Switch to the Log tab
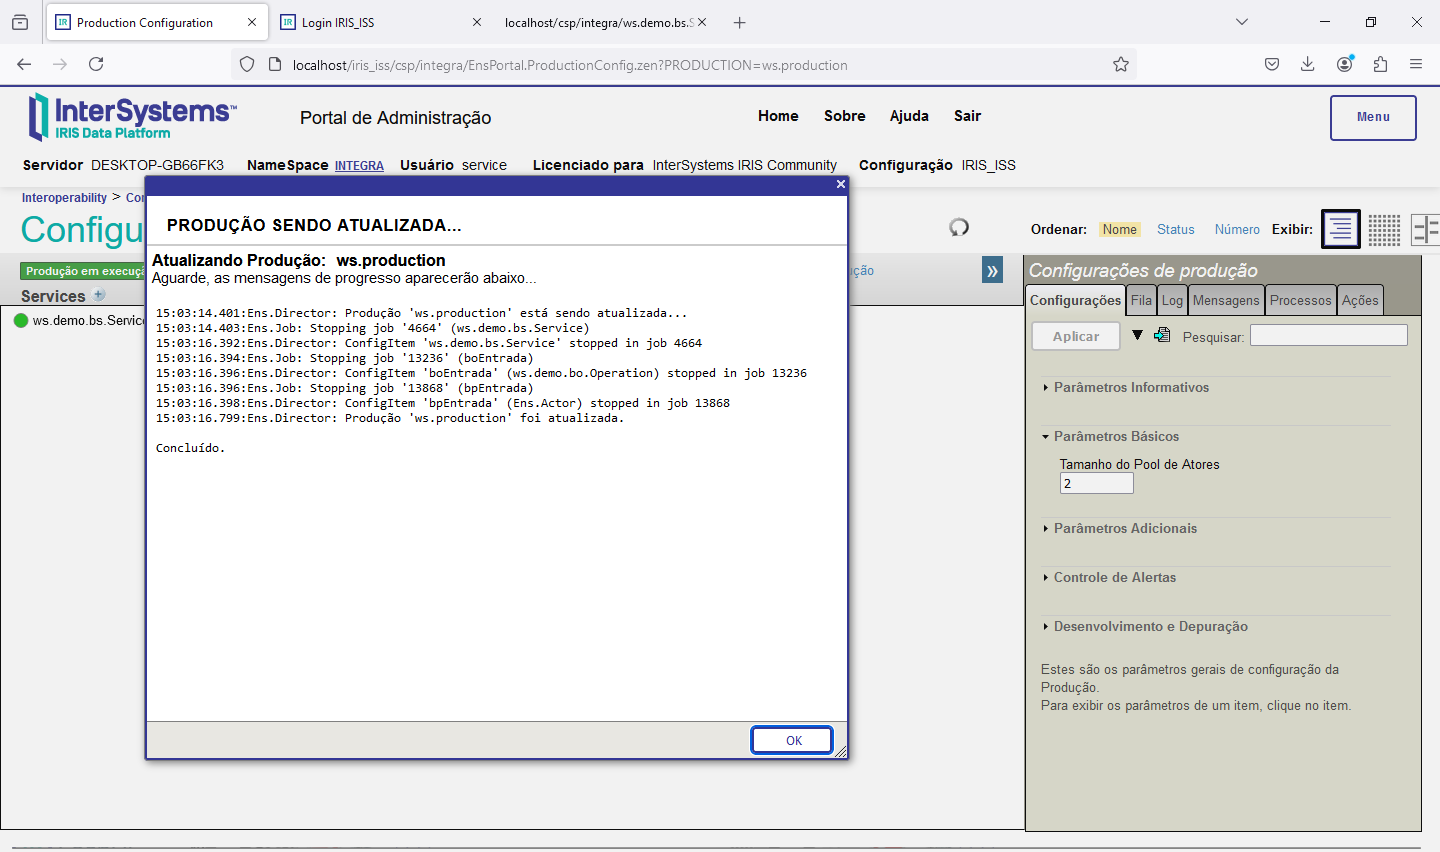 click(1172, 300)
